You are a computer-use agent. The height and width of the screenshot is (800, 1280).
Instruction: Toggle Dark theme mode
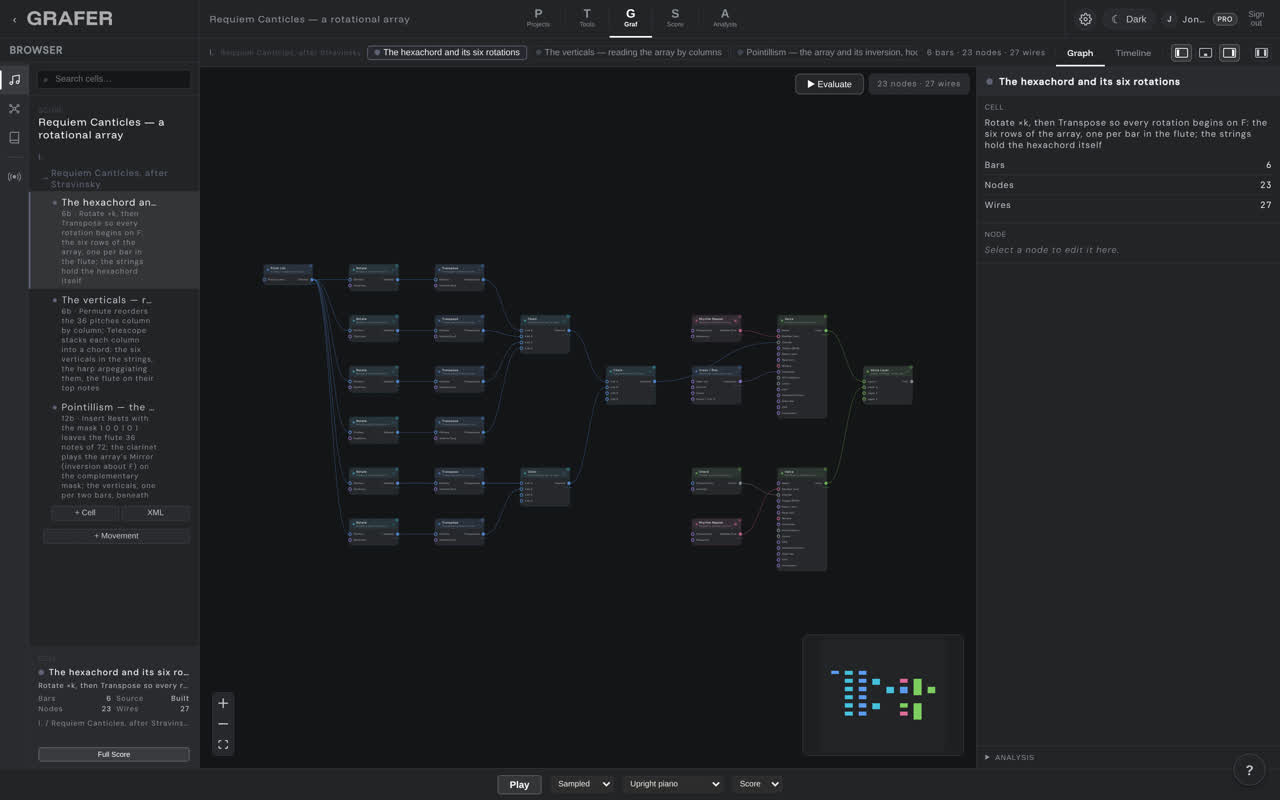point(1129,19)
